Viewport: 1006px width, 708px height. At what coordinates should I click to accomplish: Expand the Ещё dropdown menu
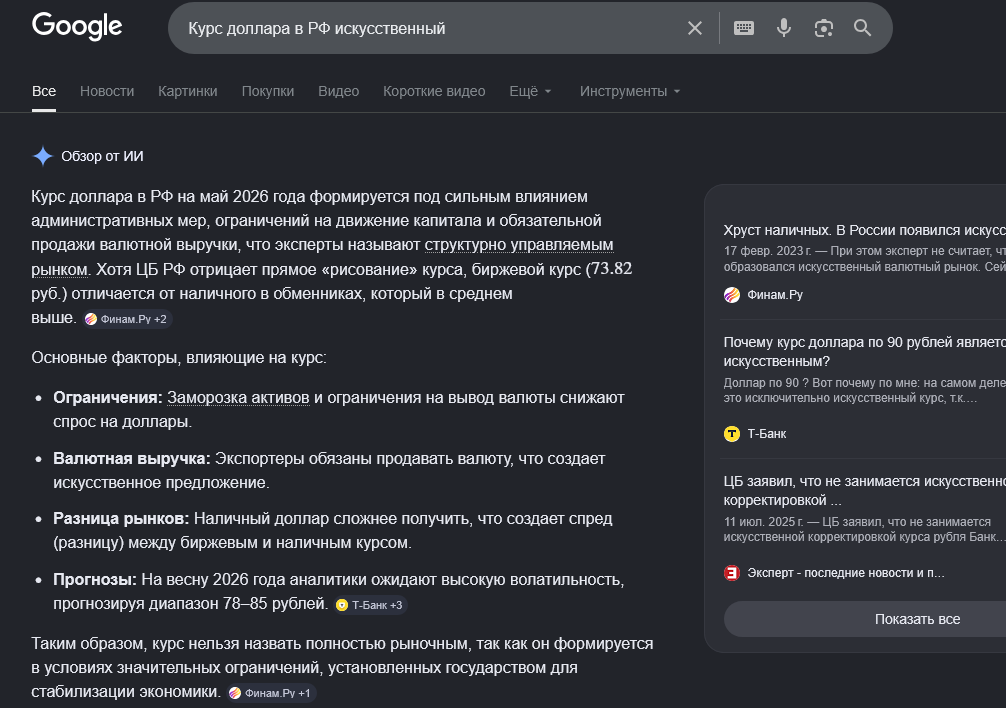(x=530, y=91)
